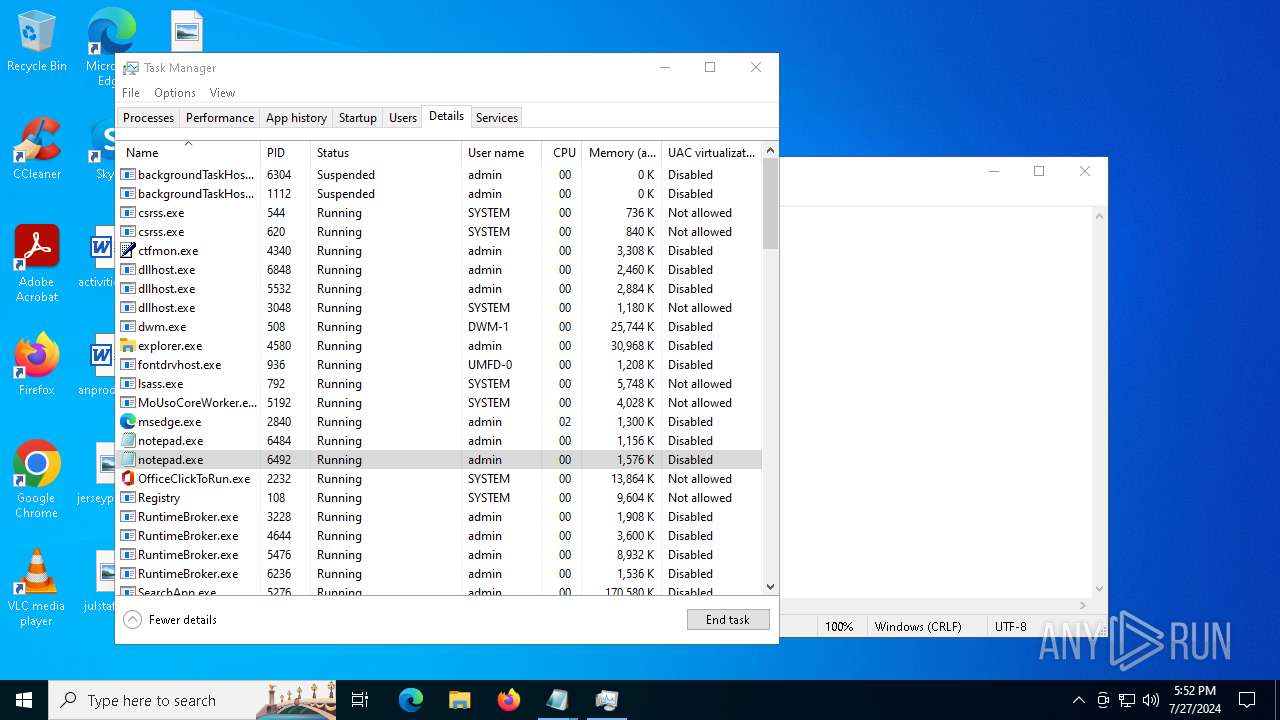
Task: Switch to Notepad taskbar button
Action: (x=558, y=700)
